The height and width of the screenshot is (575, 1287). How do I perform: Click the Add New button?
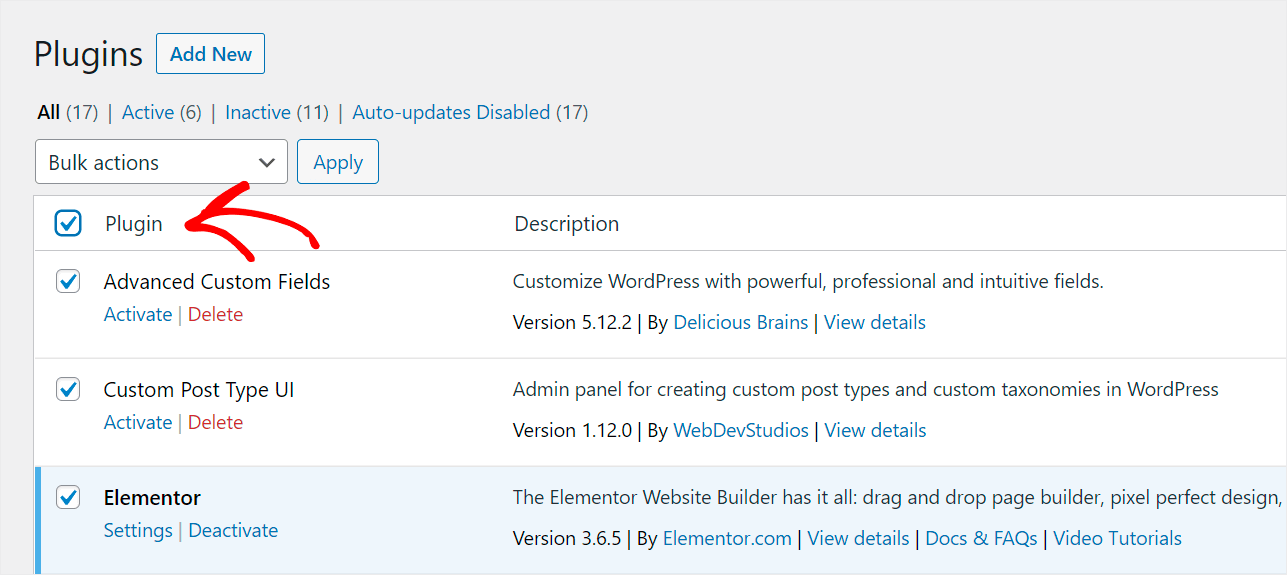(210, 54)
